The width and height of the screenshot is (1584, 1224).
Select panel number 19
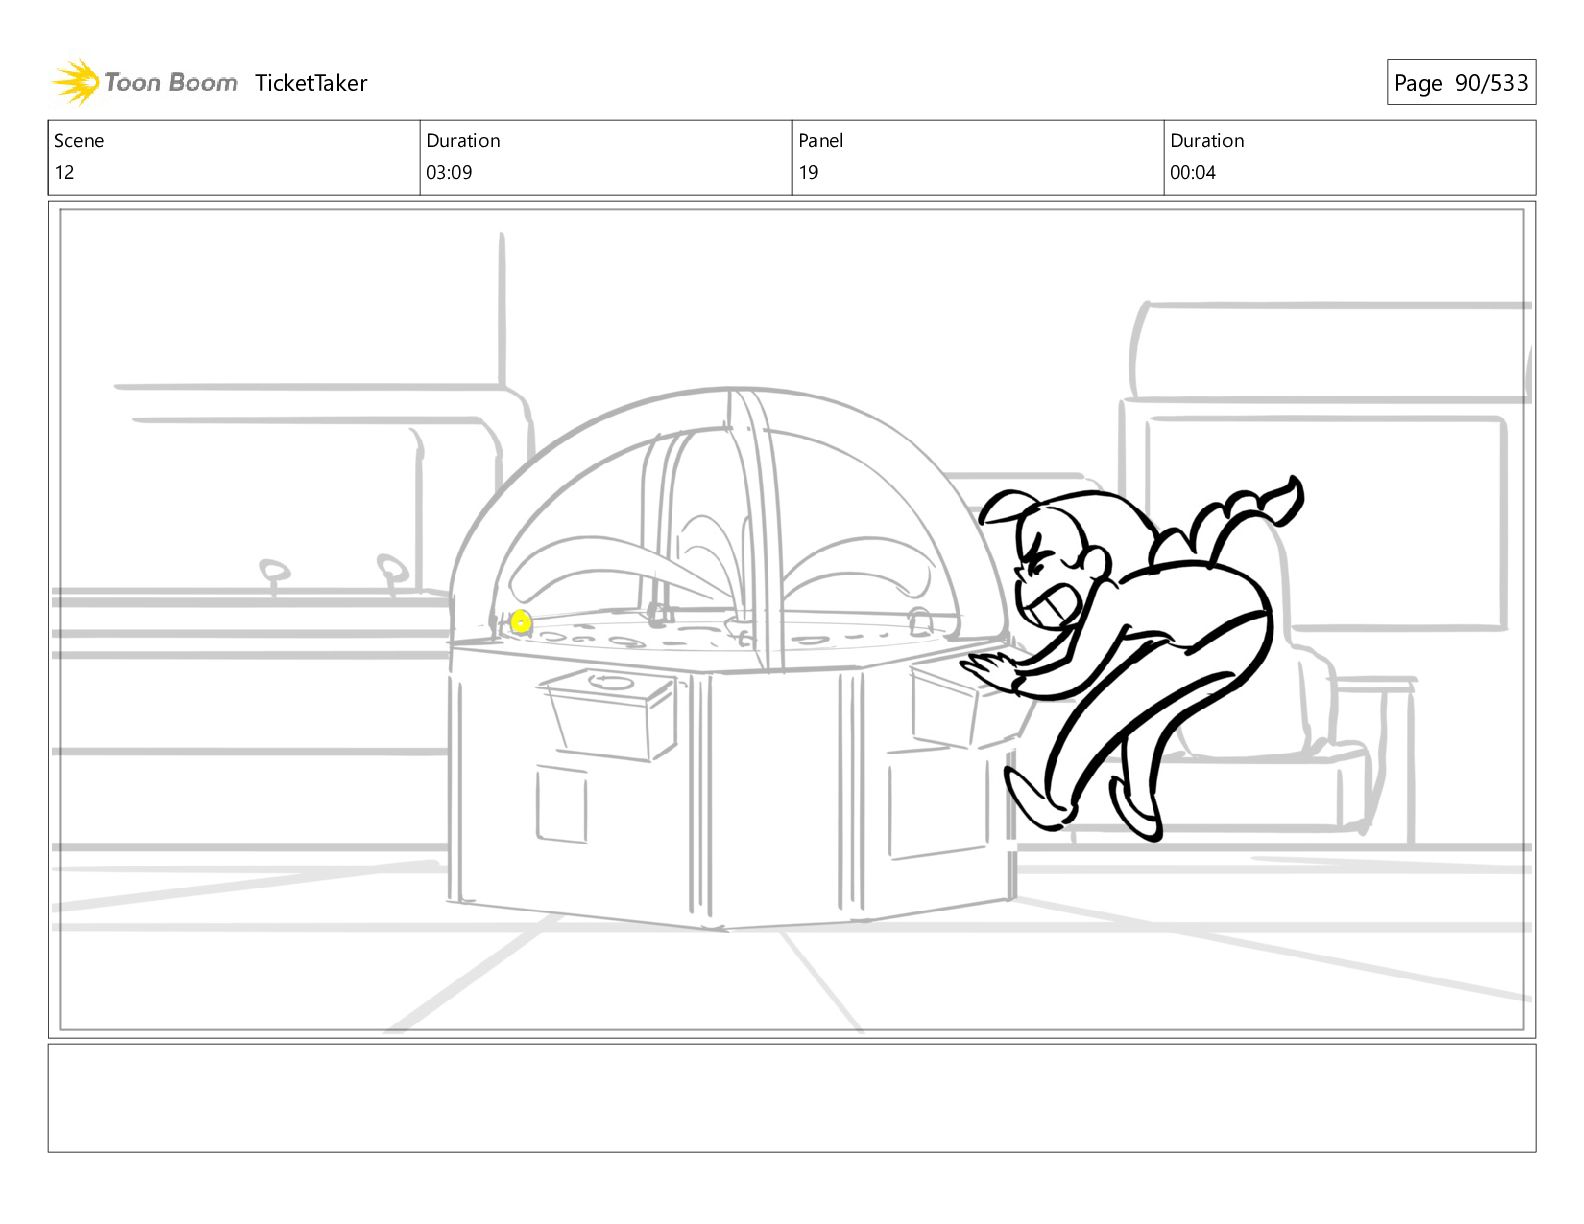pos(808,172)
